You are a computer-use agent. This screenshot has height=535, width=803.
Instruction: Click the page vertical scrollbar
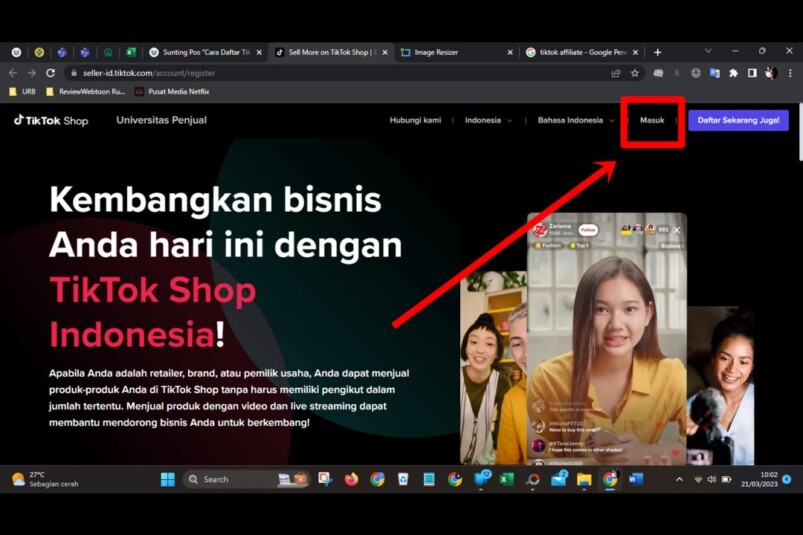pos(800,132)
